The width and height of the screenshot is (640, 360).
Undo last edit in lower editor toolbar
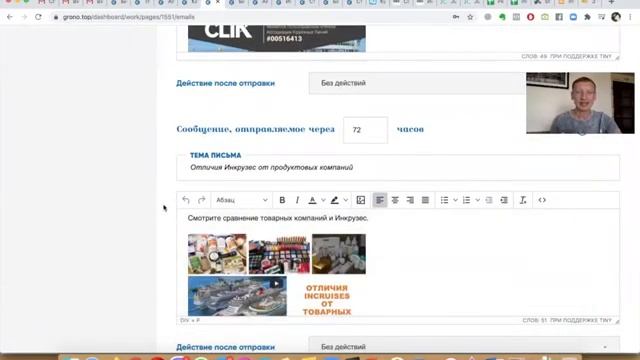[x=186, y=200]
